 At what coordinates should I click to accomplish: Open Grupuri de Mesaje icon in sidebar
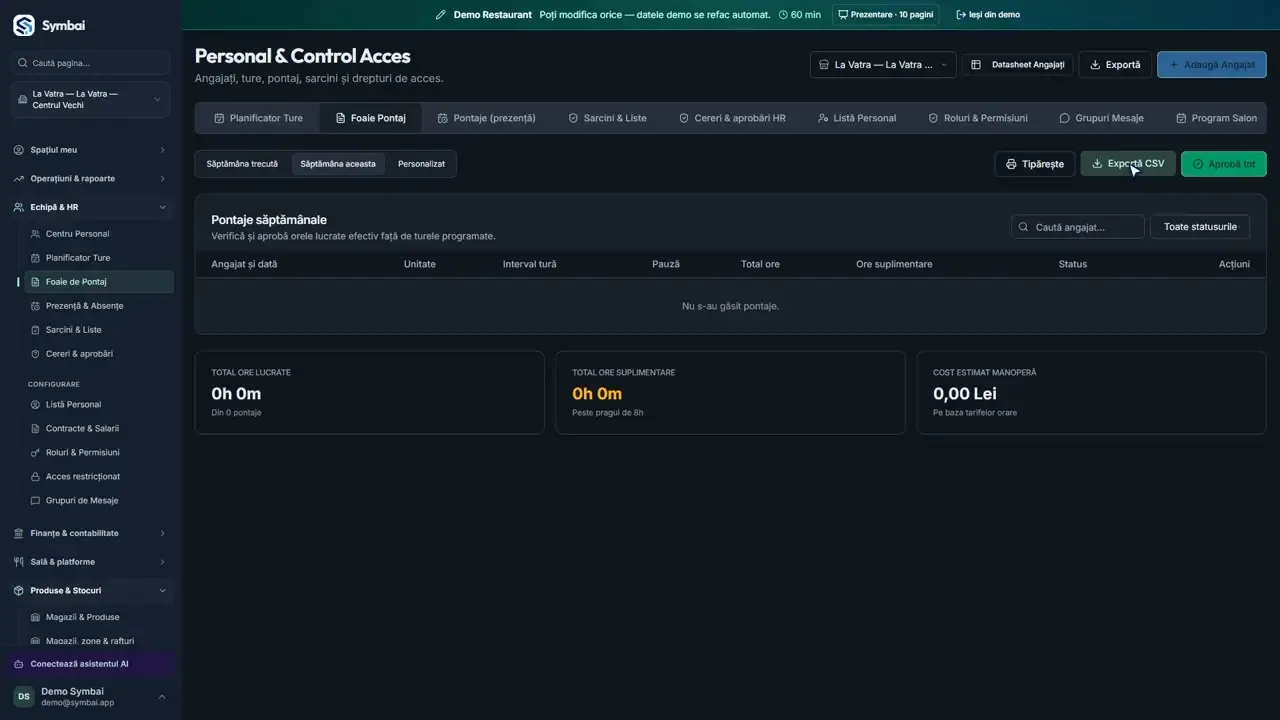pyautogui.click(x=36, y=501)
